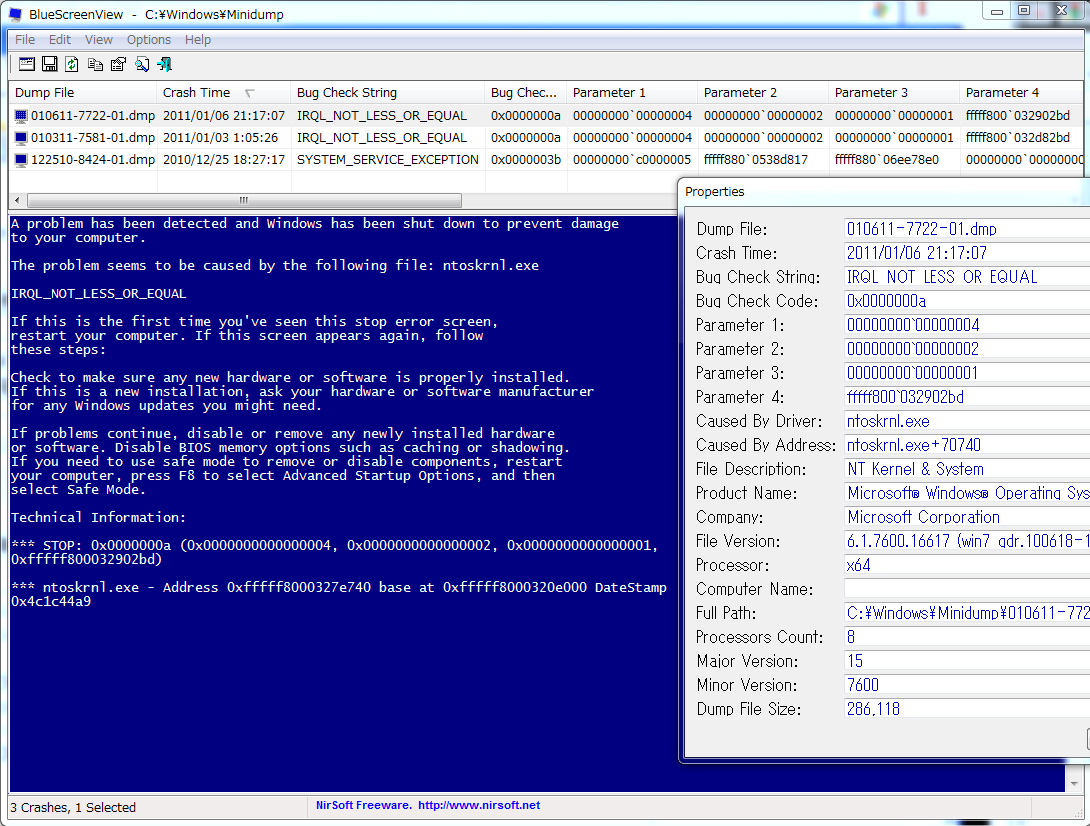Screen dimensions: 1090x826
Task: Select crash time 2011/01/03 1:05:26 cell
Action: 220,138
